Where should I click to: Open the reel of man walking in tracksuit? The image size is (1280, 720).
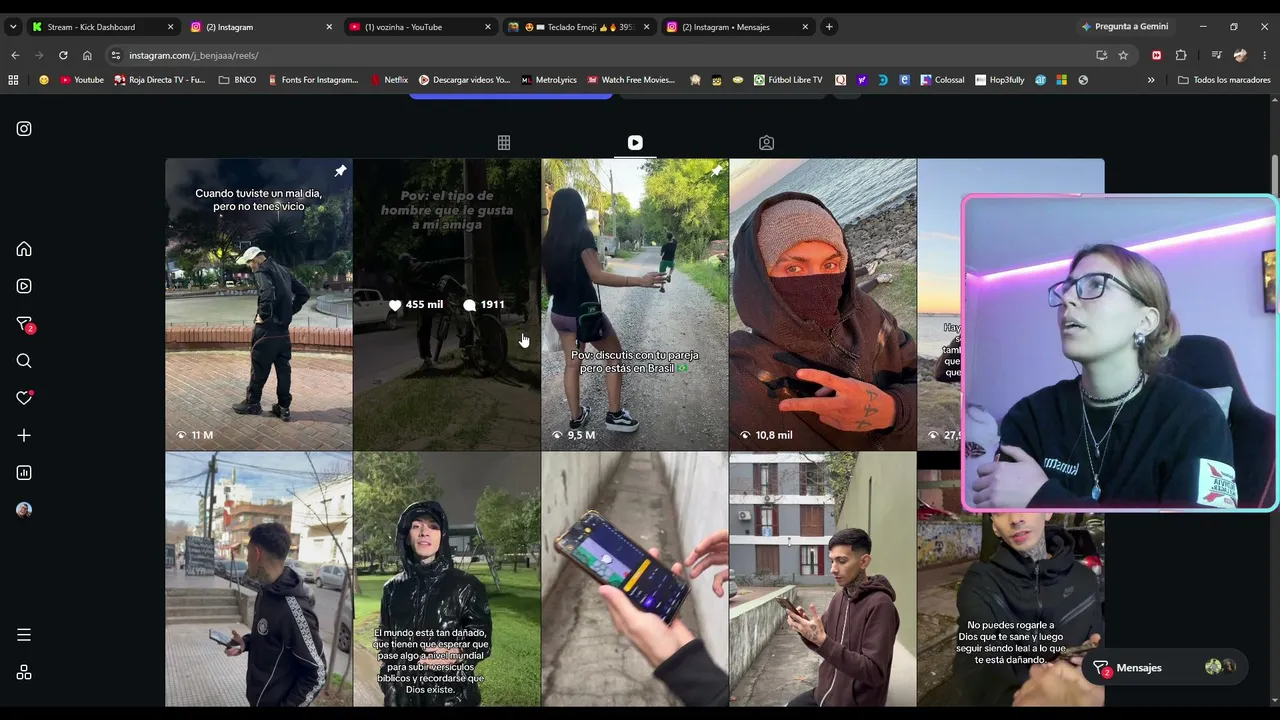click(259, 579)
